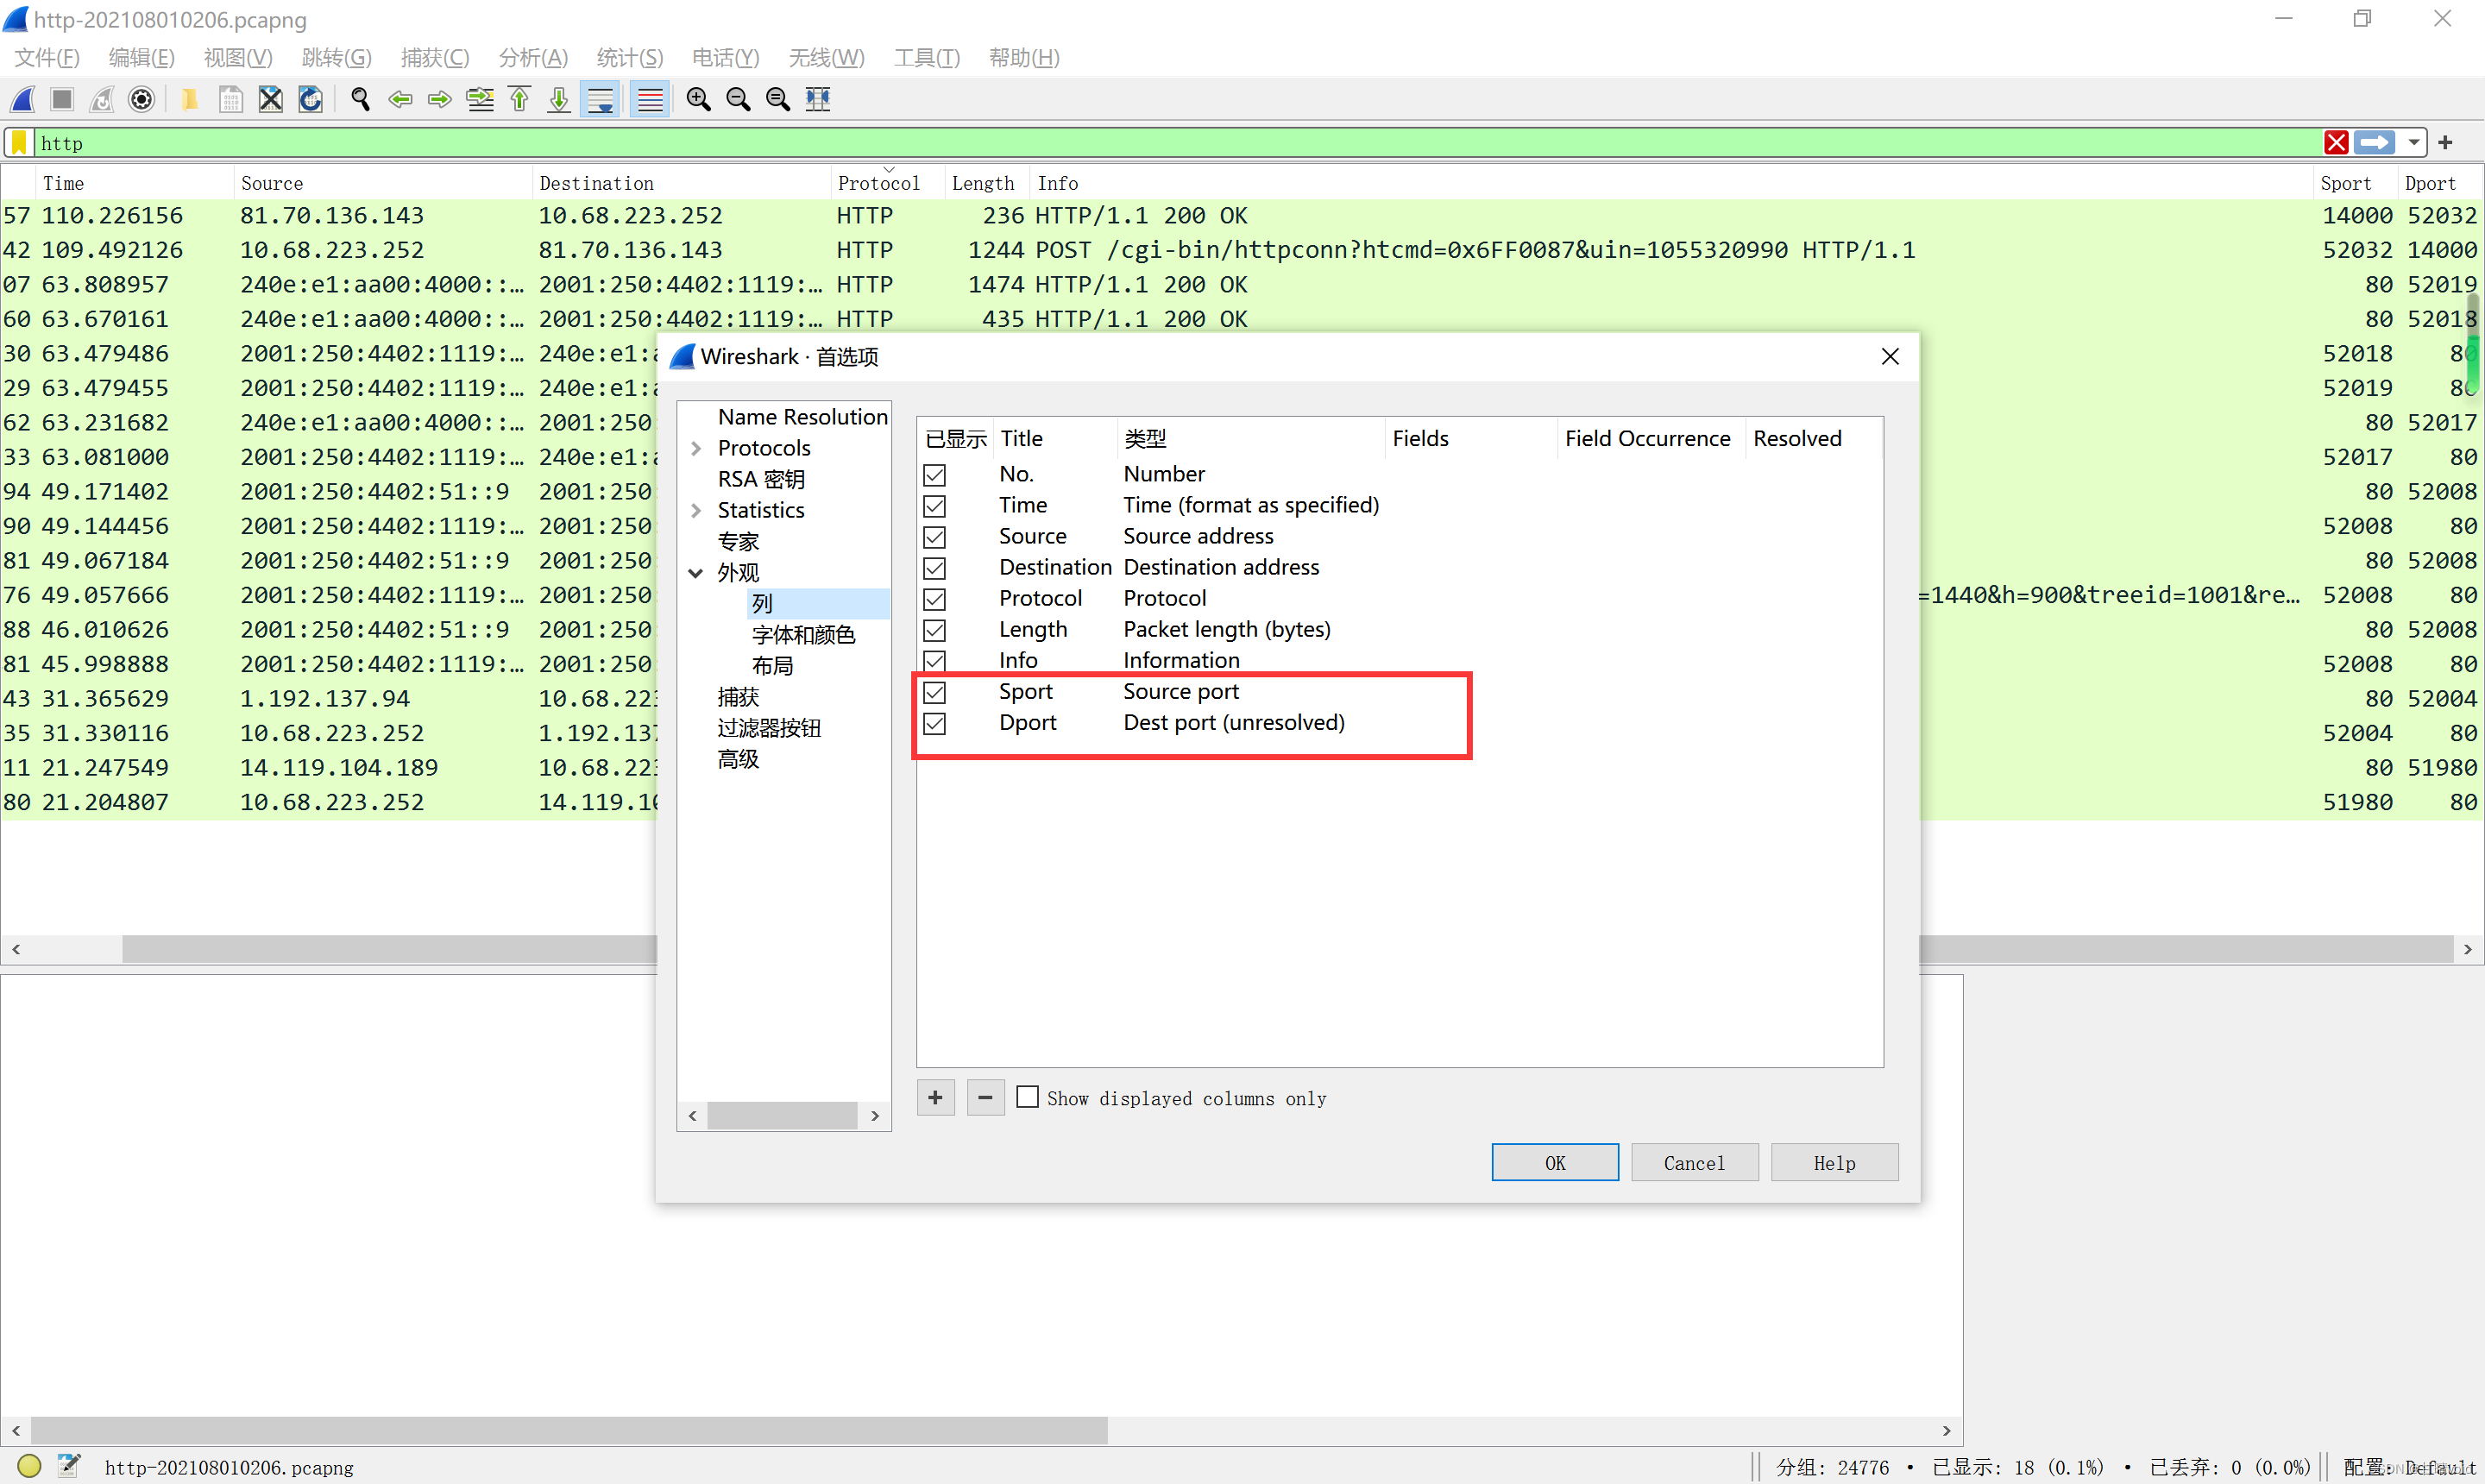
Task: Click the preferences tree horizontal scrollbar
Action: coord(782,1115)
